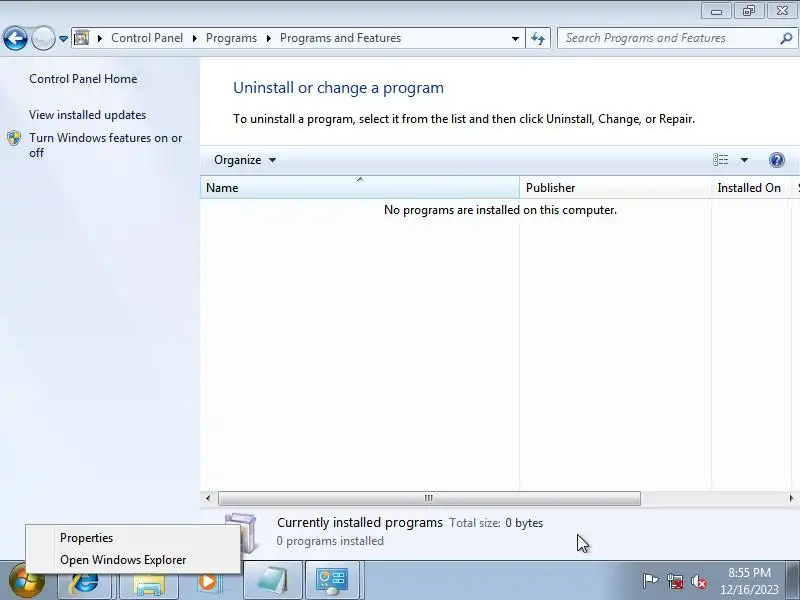Image resolution: width=800 pixels, height=600 pixels.
Task: Expand arrow after Control Panel breadcrumb
Action: (194, 39)
